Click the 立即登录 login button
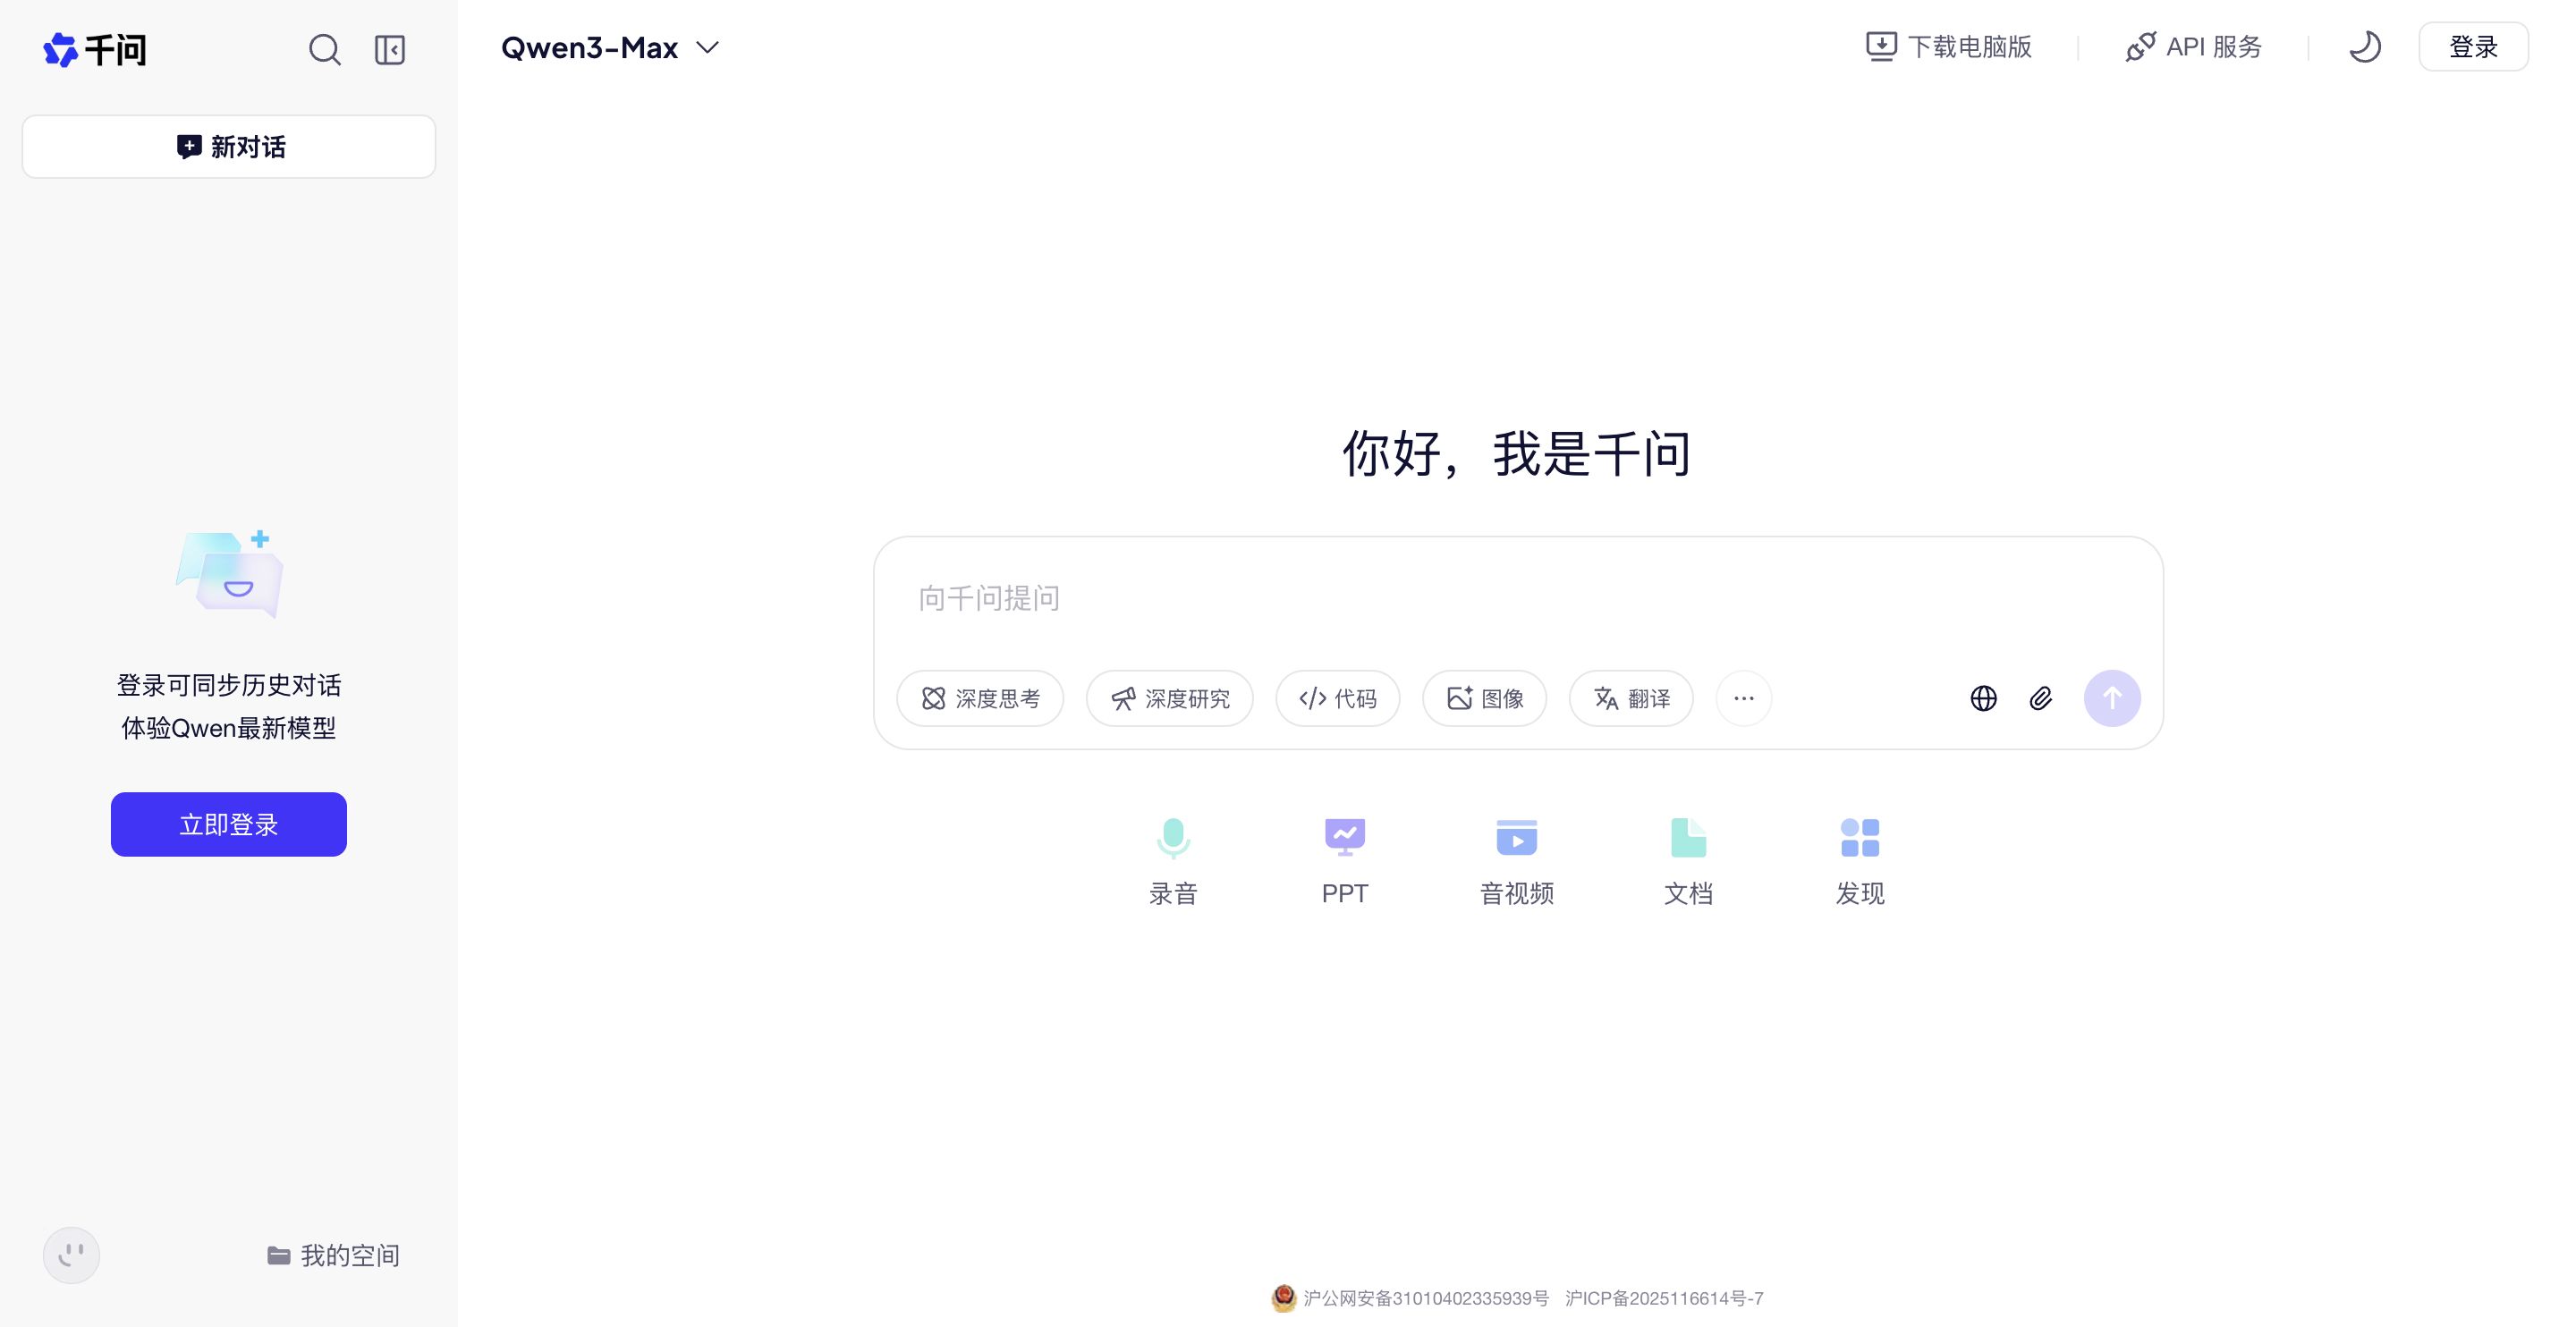Screen dimensions: 2576x1327 click(228, 823)
